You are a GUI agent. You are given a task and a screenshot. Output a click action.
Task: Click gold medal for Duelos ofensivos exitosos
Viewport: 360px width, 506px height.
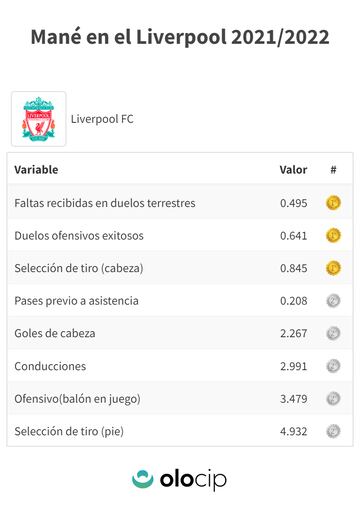pos(333,235)
